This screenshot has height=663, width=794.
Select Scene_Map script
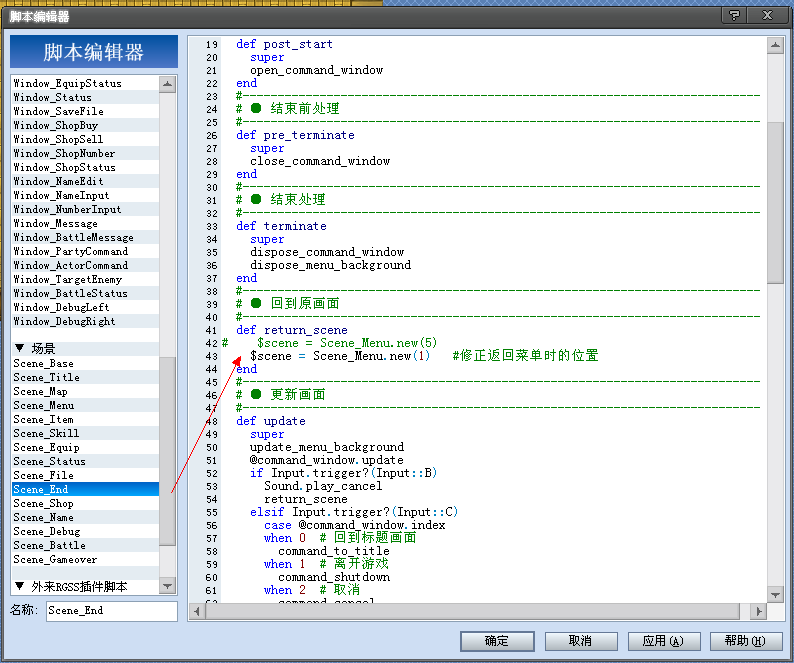tap(85, 392)
